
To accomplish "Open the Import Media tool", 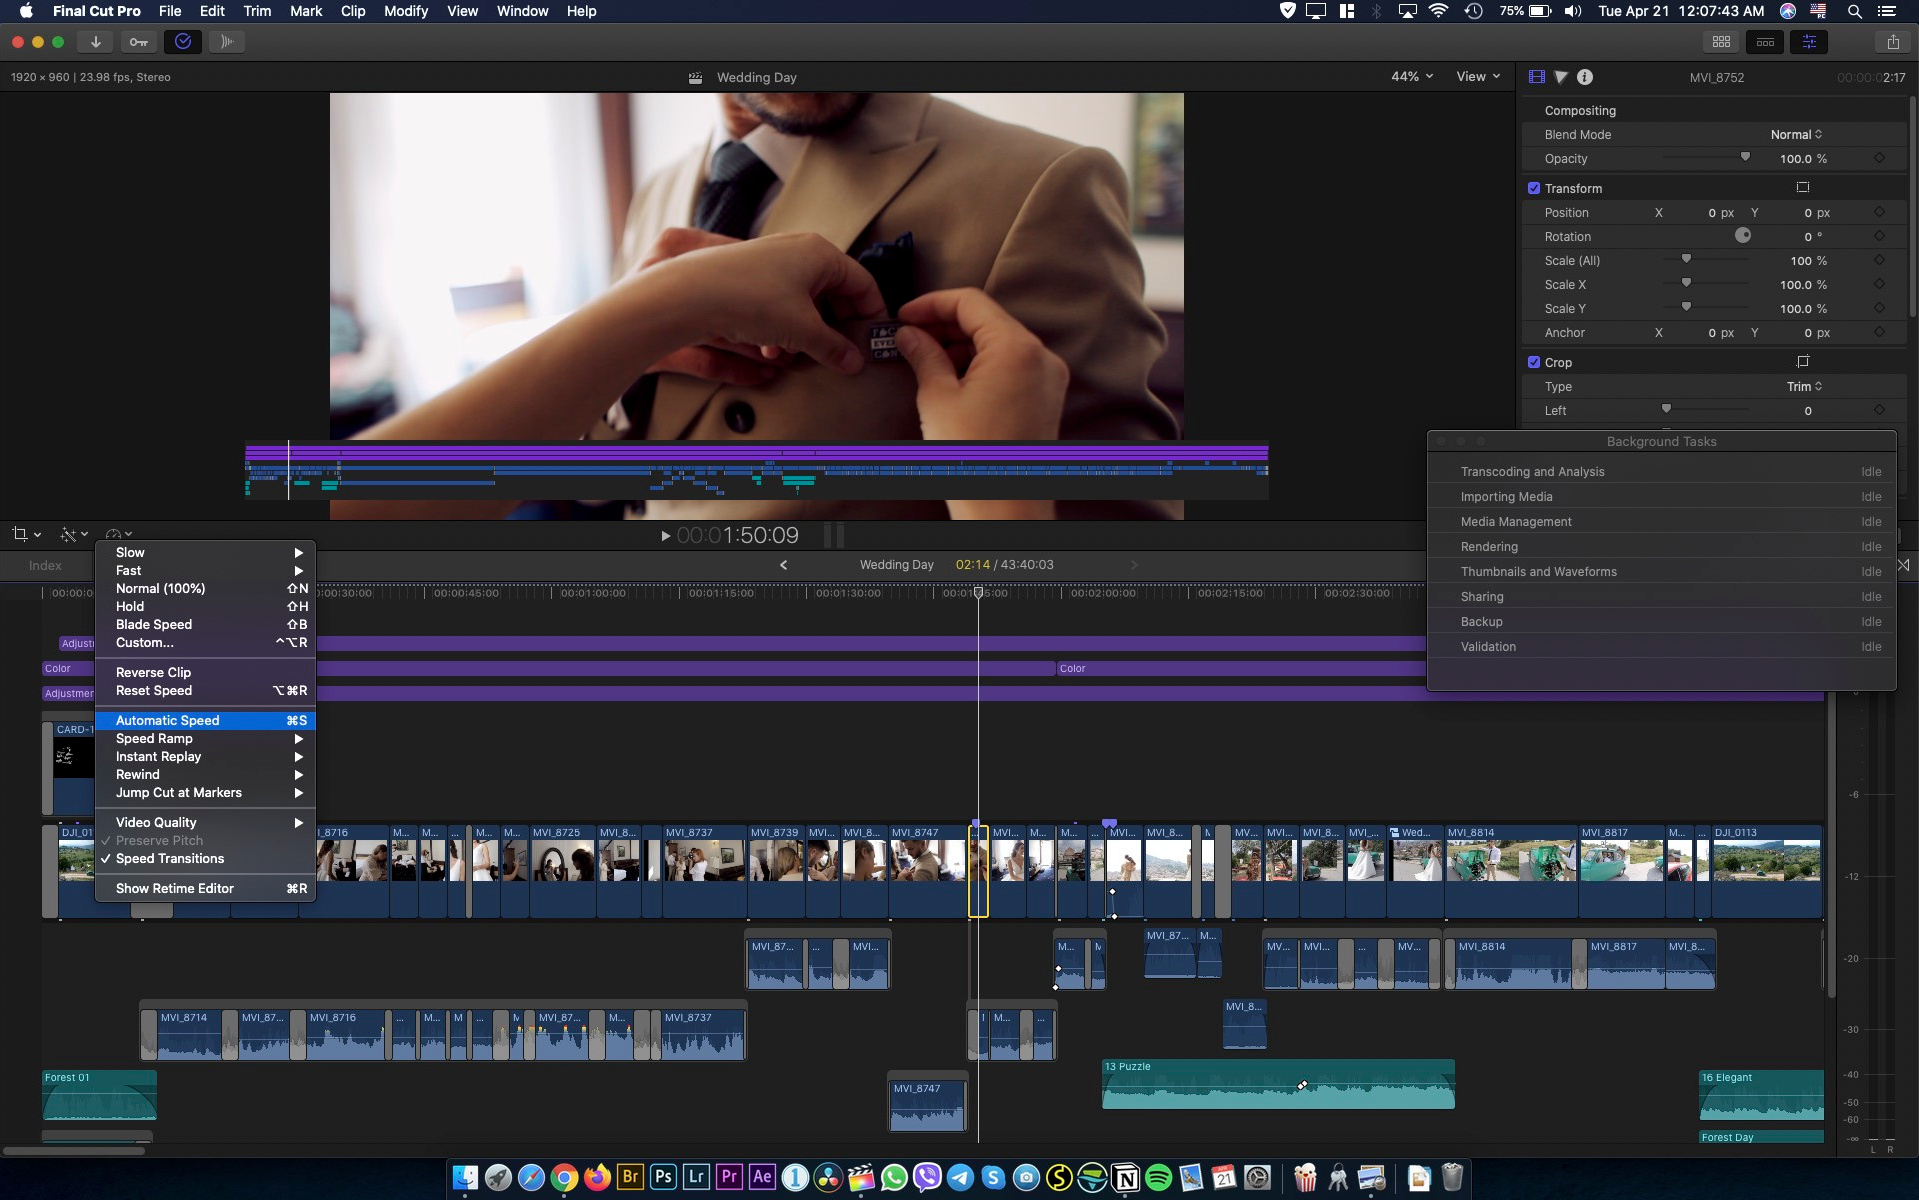I will point(95,42).
